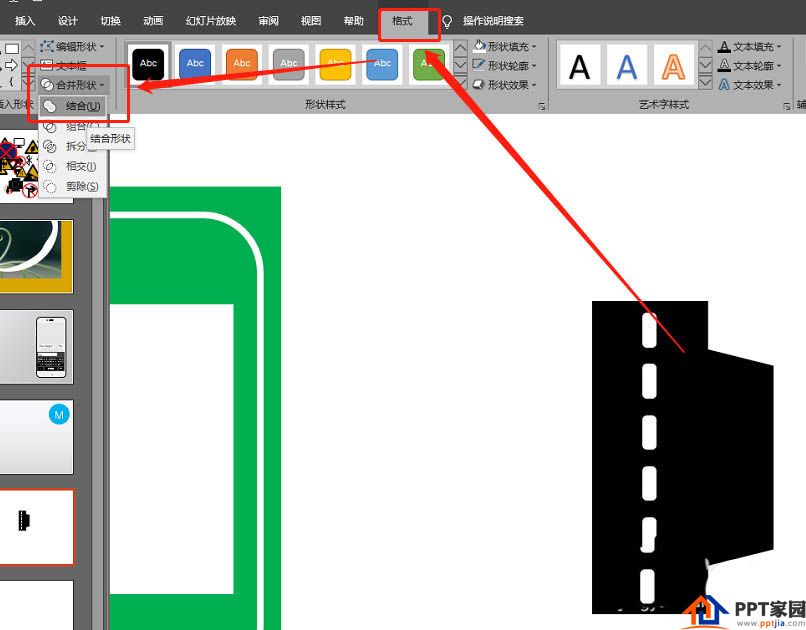Click the 组合 combine icon in menu
Screen dimensions: 806x630
pos(50,126)
